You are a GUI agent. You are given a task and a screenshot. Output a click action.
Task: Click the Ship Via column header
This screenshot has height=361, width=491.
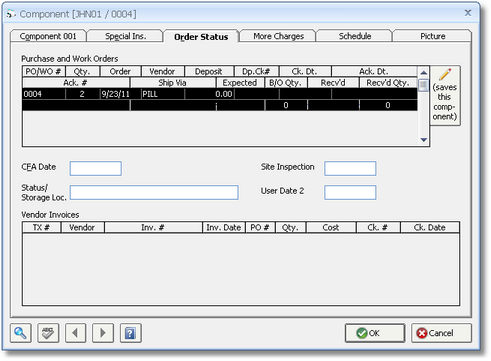click(173, 83)
